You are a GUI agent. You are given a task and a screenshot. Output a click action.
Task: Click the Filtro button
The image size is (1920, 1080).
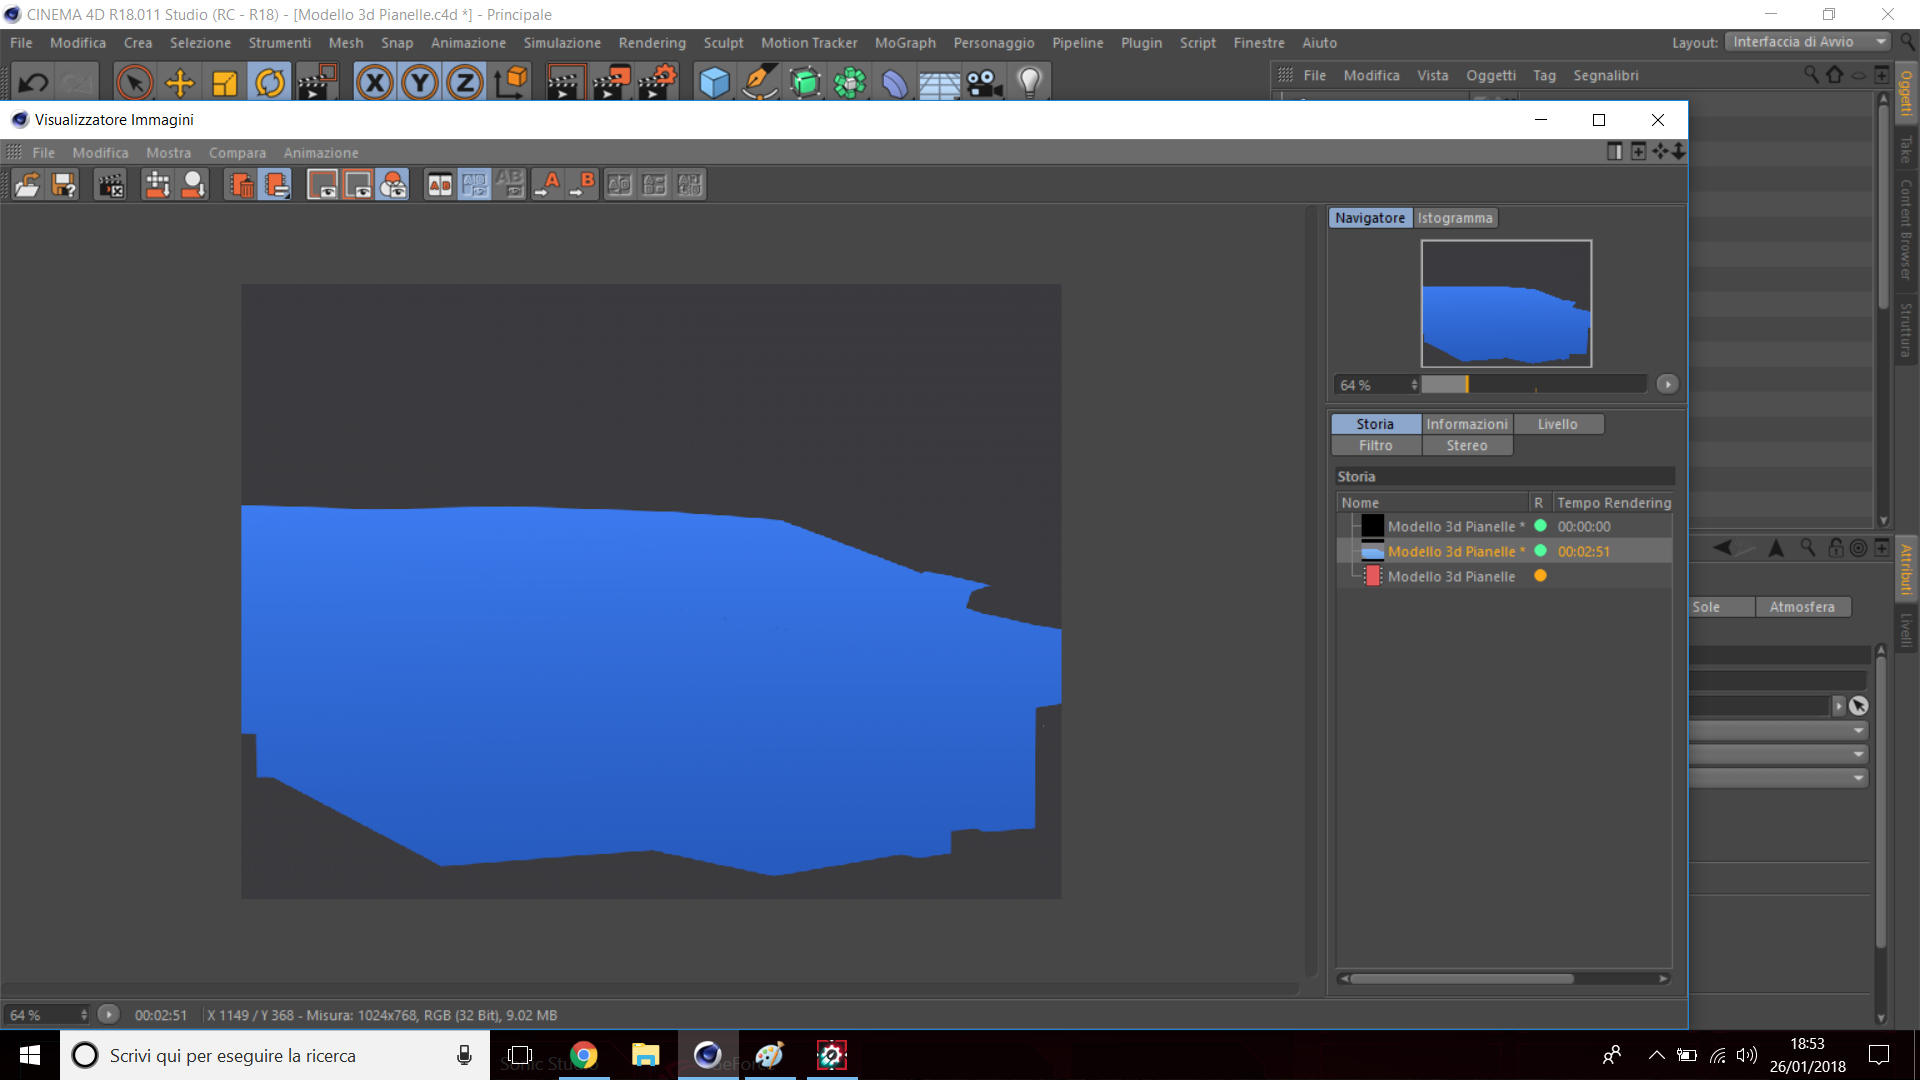[x=1375, y=446]
